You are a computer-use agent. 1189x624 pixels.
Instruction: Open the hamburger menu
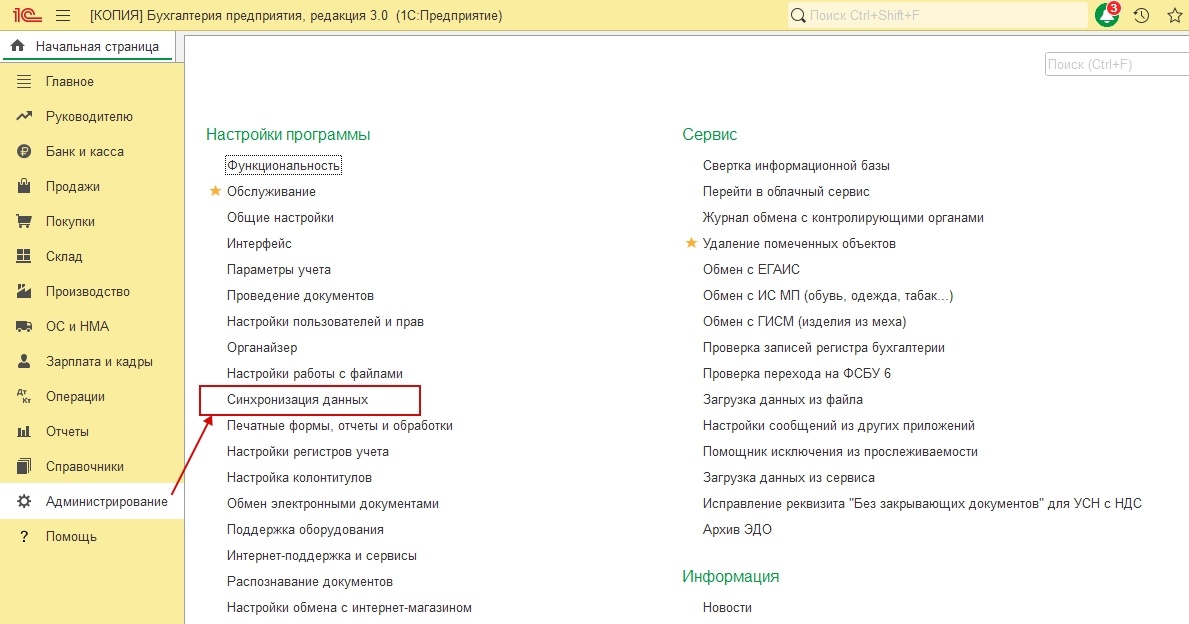click(61, 15)
